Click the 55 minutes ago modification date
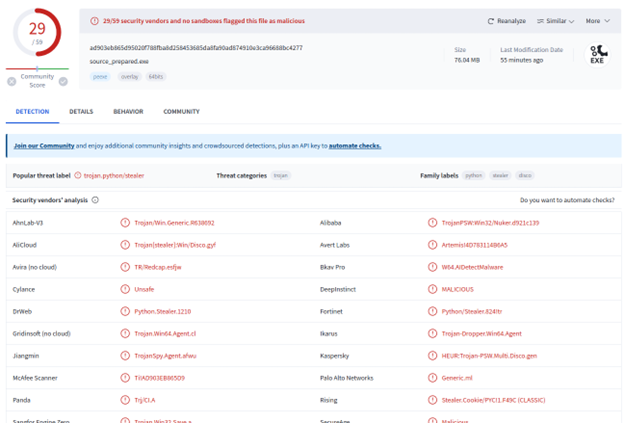 coord(522,60)
